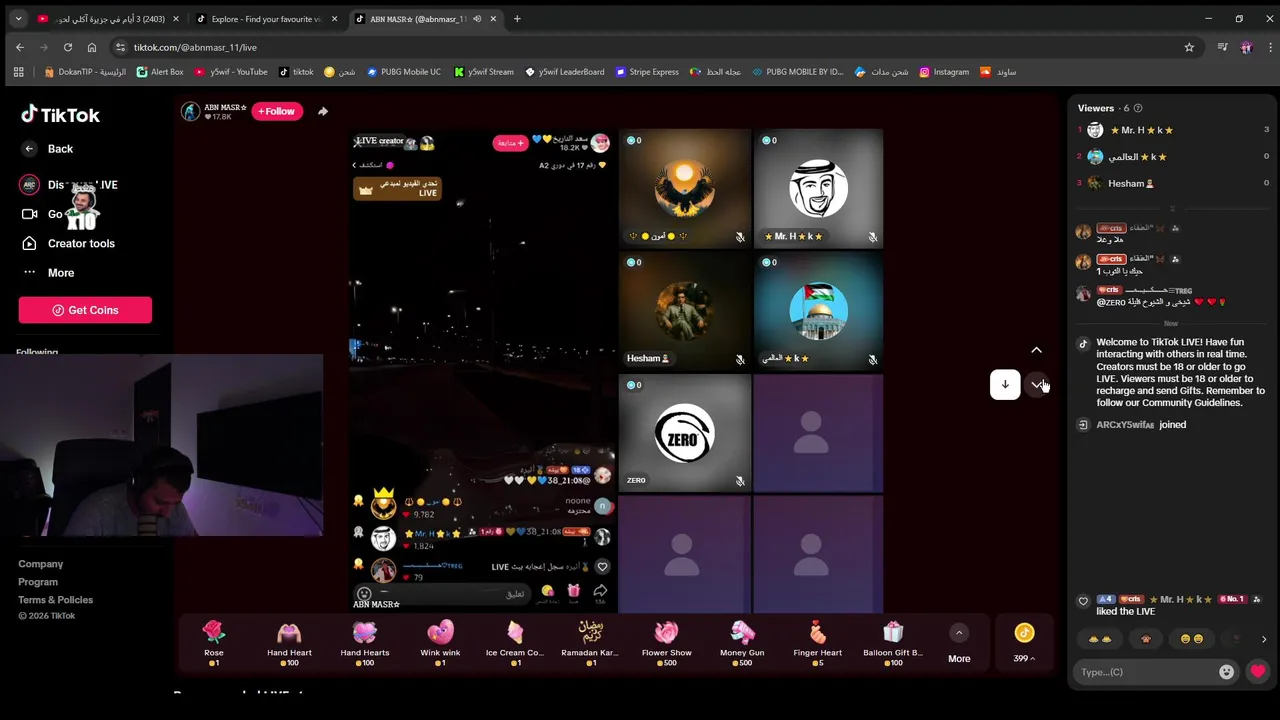The image size is (1280, 720).
Task: Open emoji picker in chat input
Action: pos(1226,672)
